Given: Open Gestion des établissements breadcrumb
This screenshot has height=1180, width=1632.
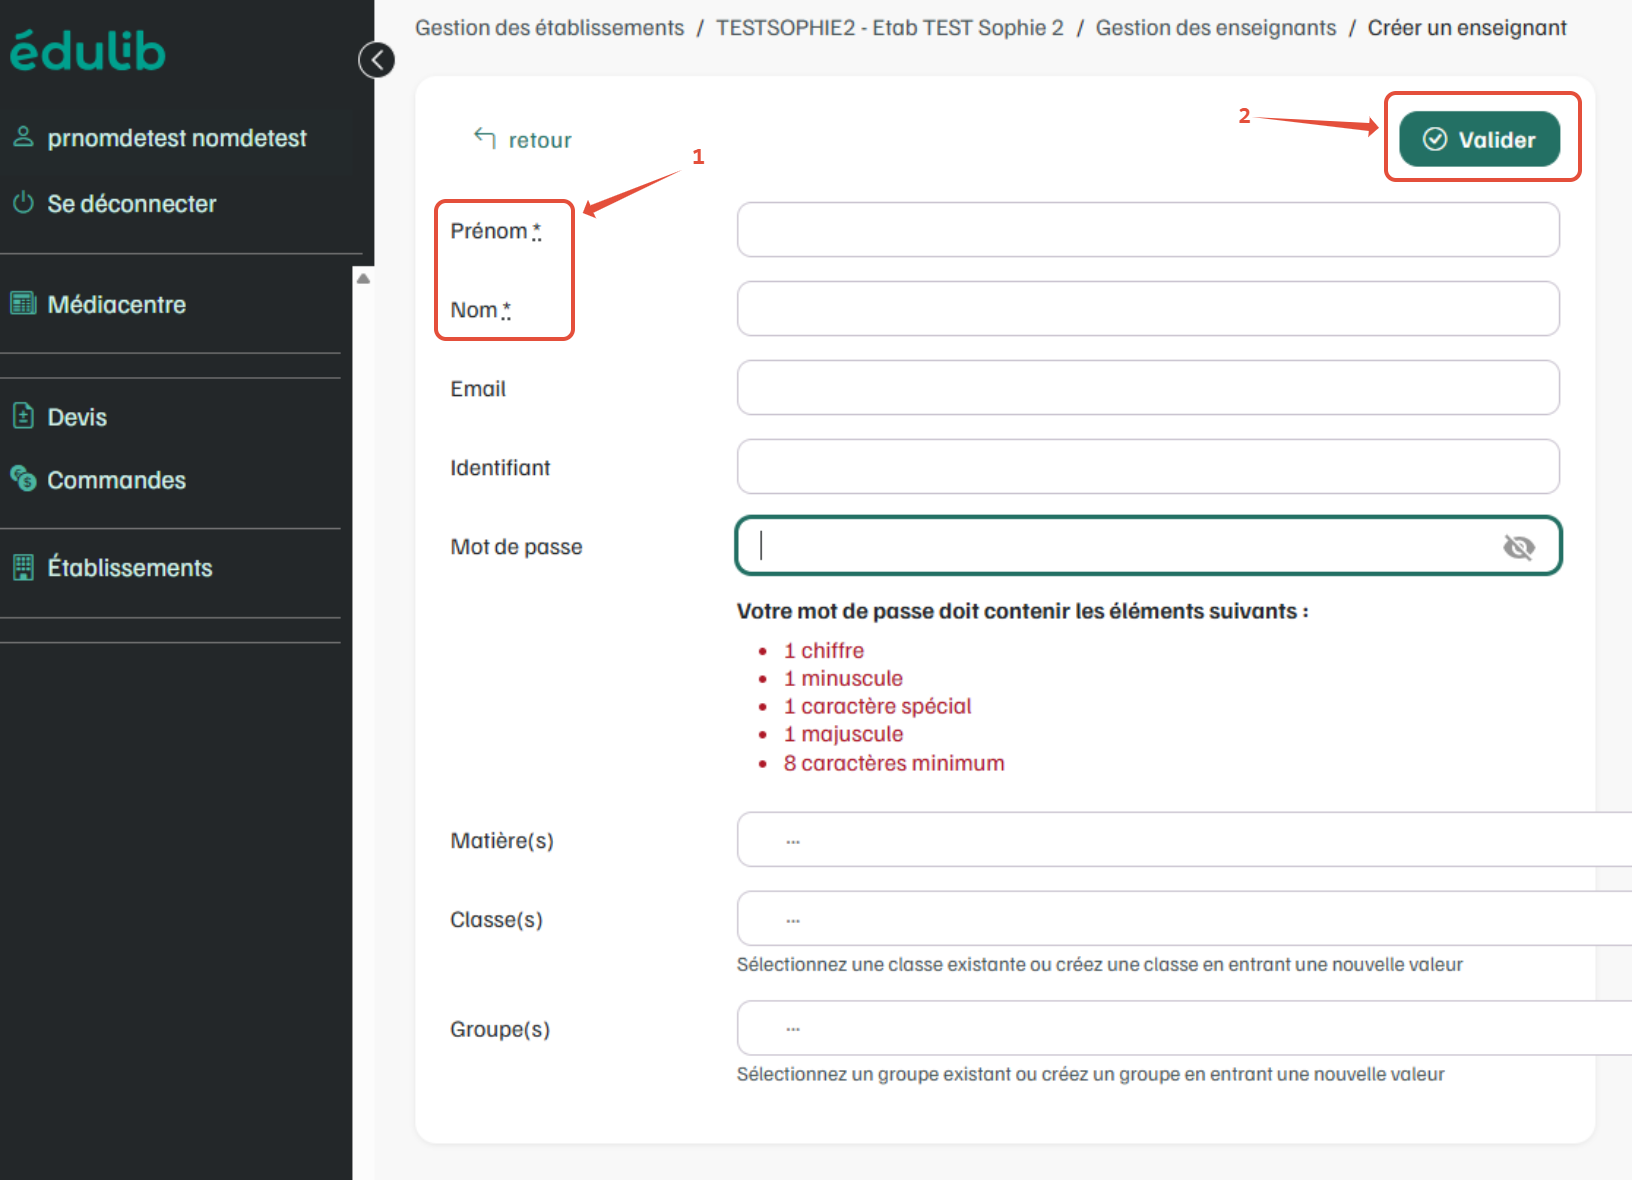Looking at the screenshot, I should coord(549,28).
